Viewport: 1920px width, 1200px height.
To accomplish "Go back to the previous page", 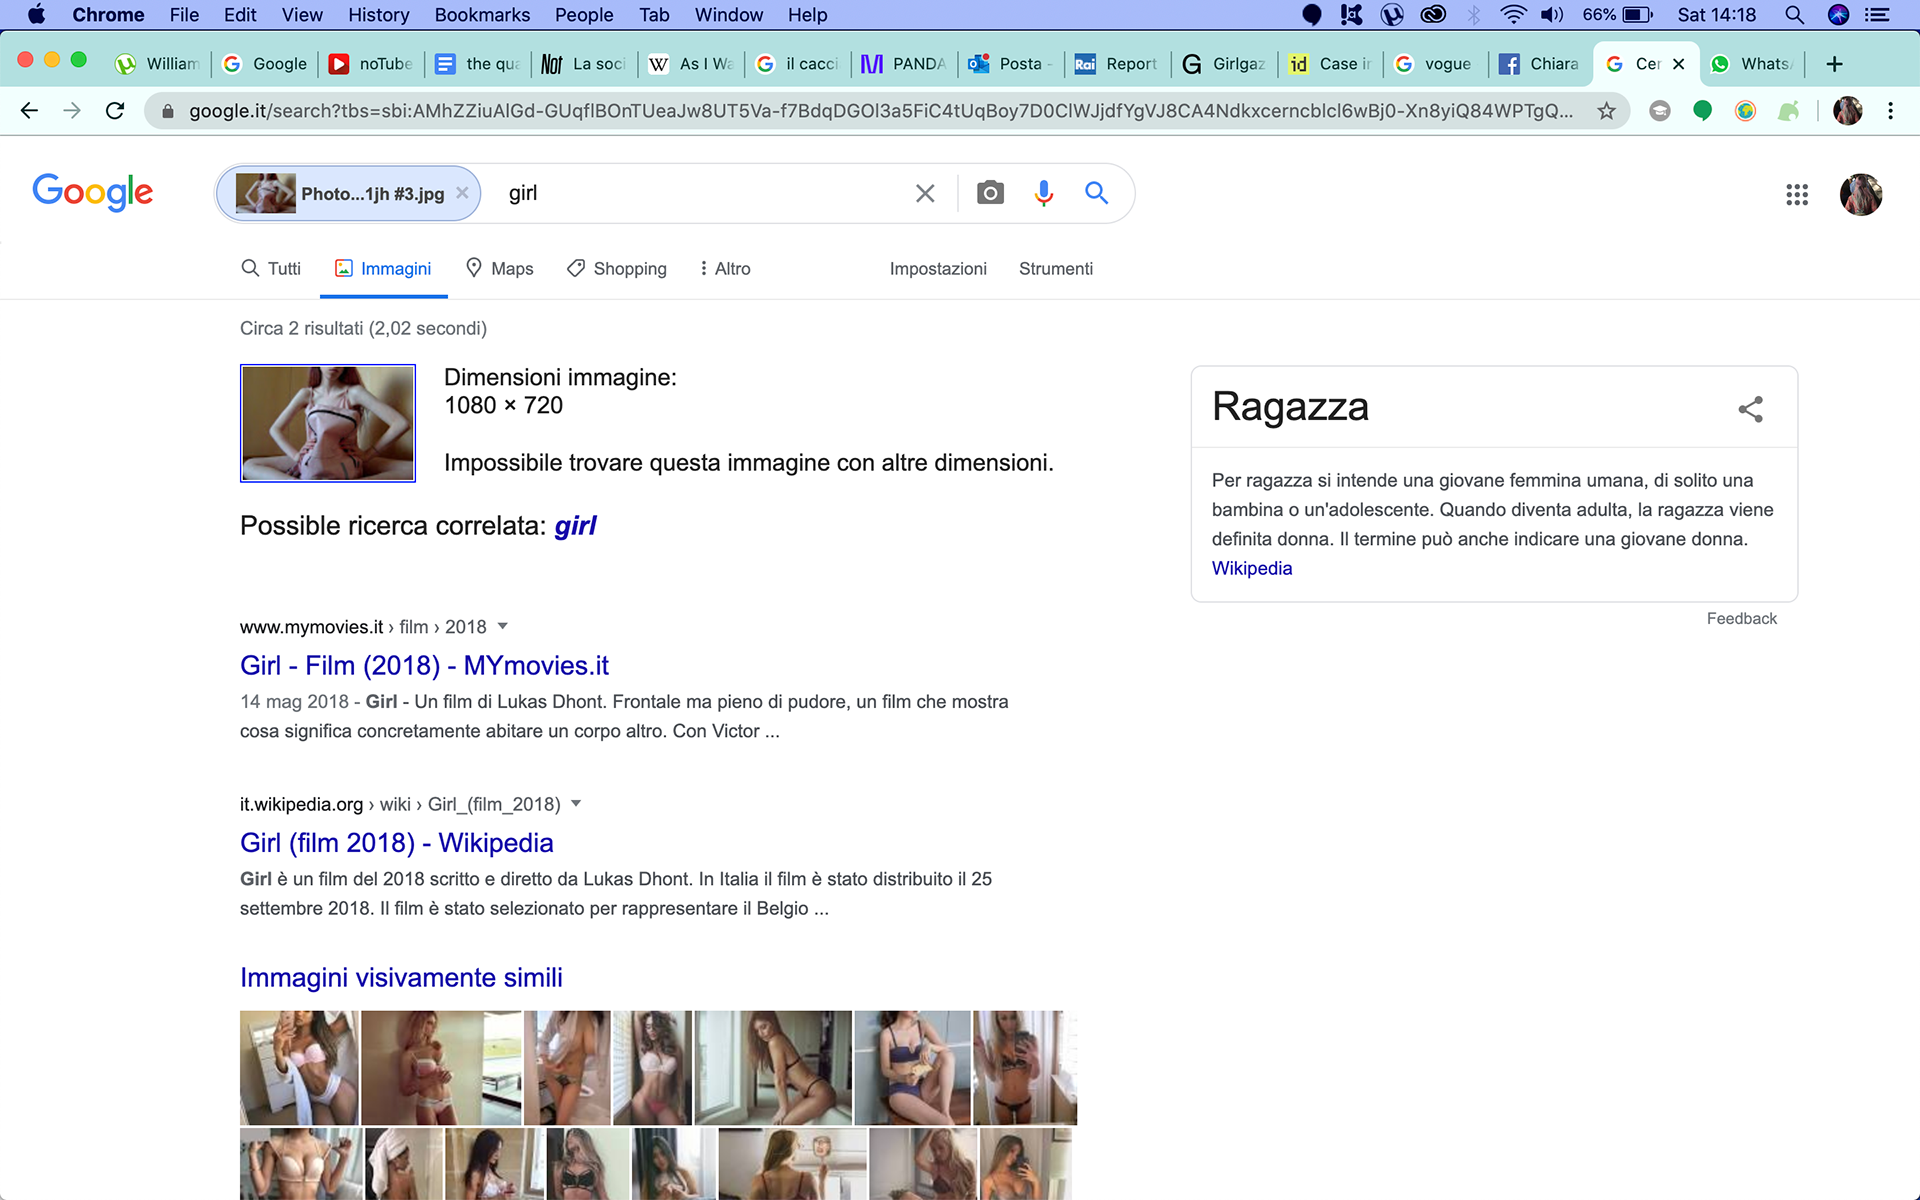I will tap(29, 111).
